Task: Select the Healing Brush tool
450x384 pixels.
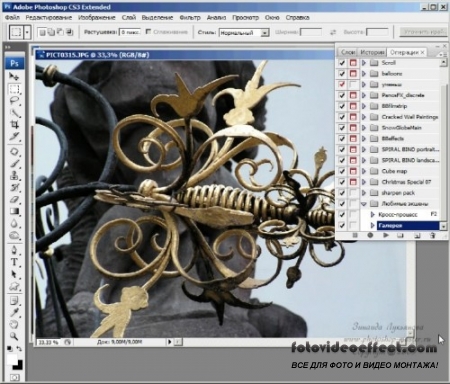Action: [14, 152]
